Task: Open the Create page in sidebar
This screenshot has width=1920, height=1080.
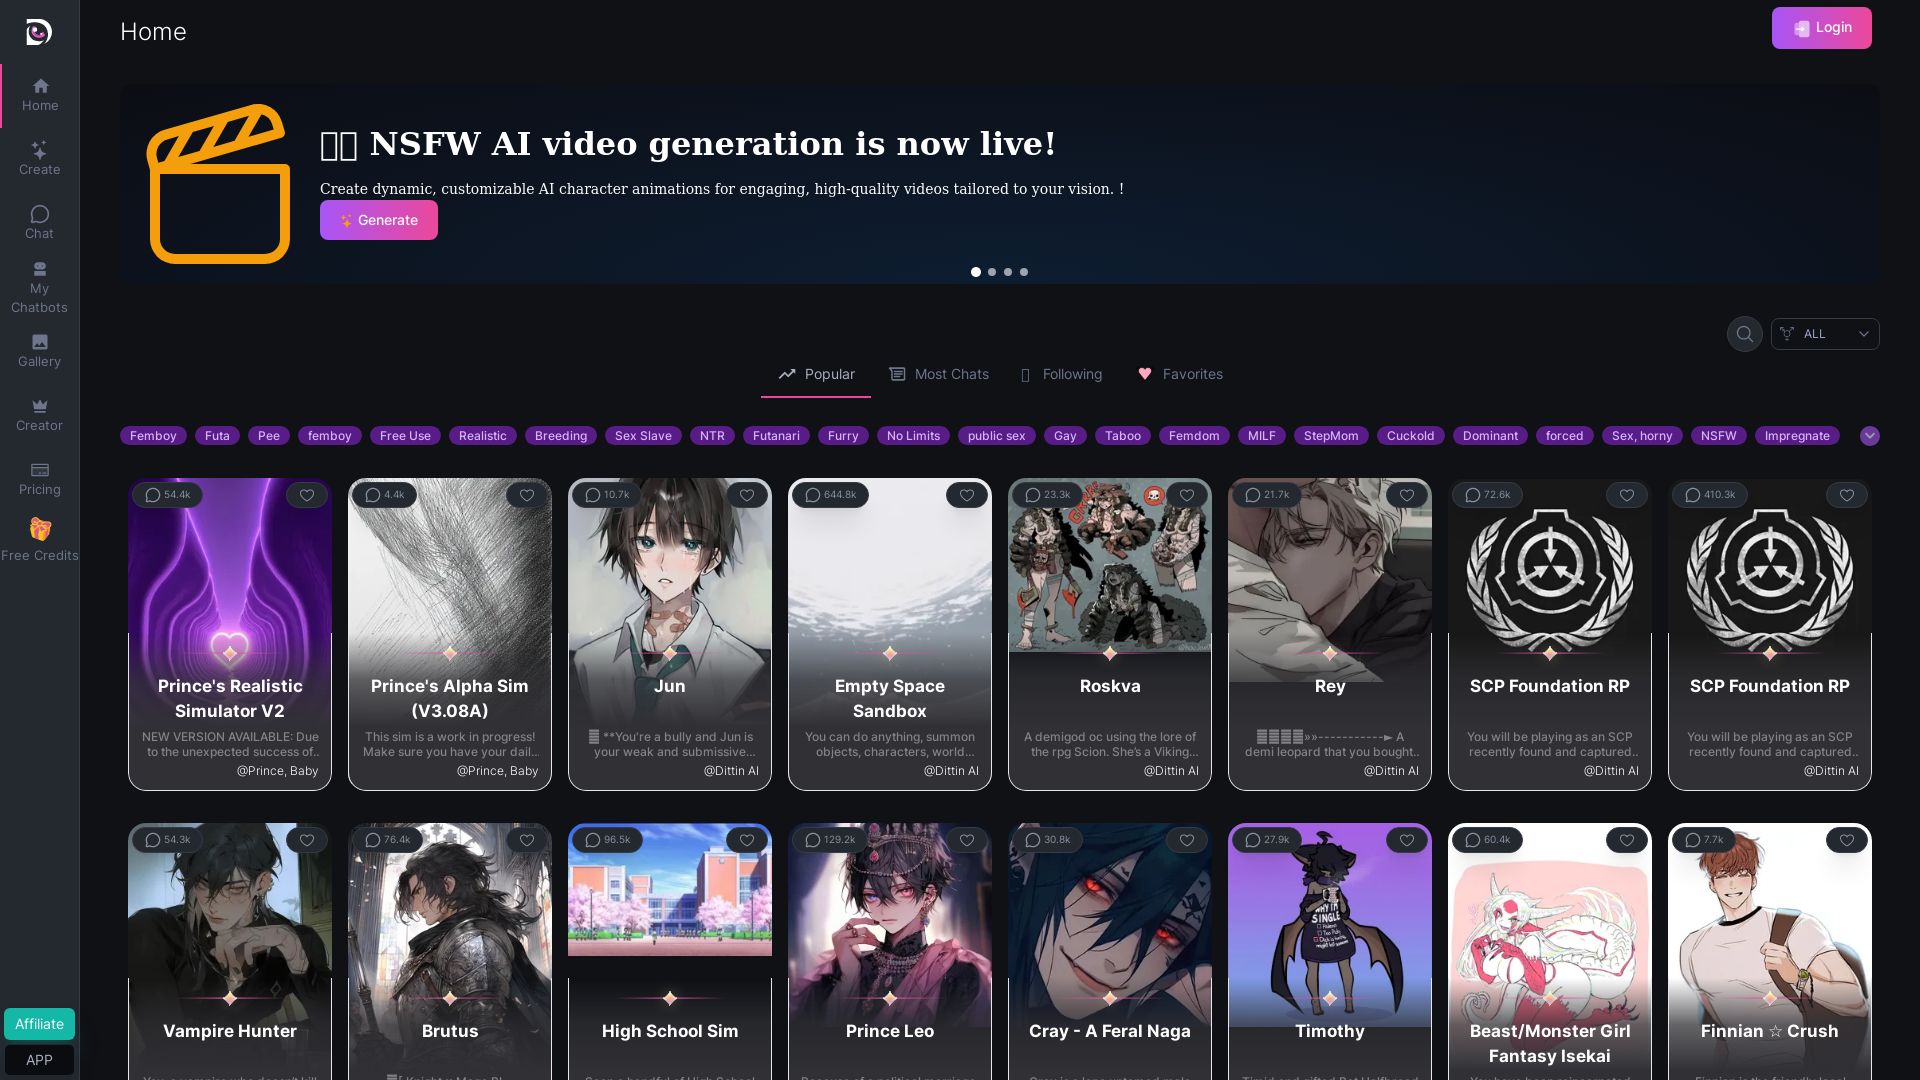Action: (x=39, y=158)
